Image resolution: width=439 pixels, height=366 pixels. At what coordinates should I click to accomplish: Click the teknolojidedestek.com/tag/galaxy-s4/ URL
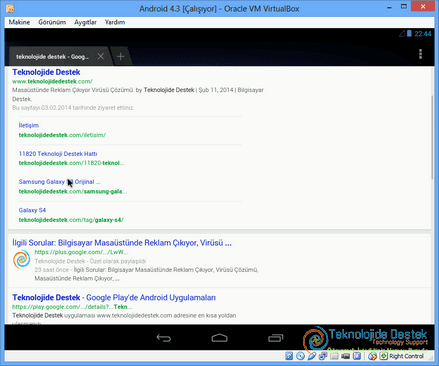[71, 220]
